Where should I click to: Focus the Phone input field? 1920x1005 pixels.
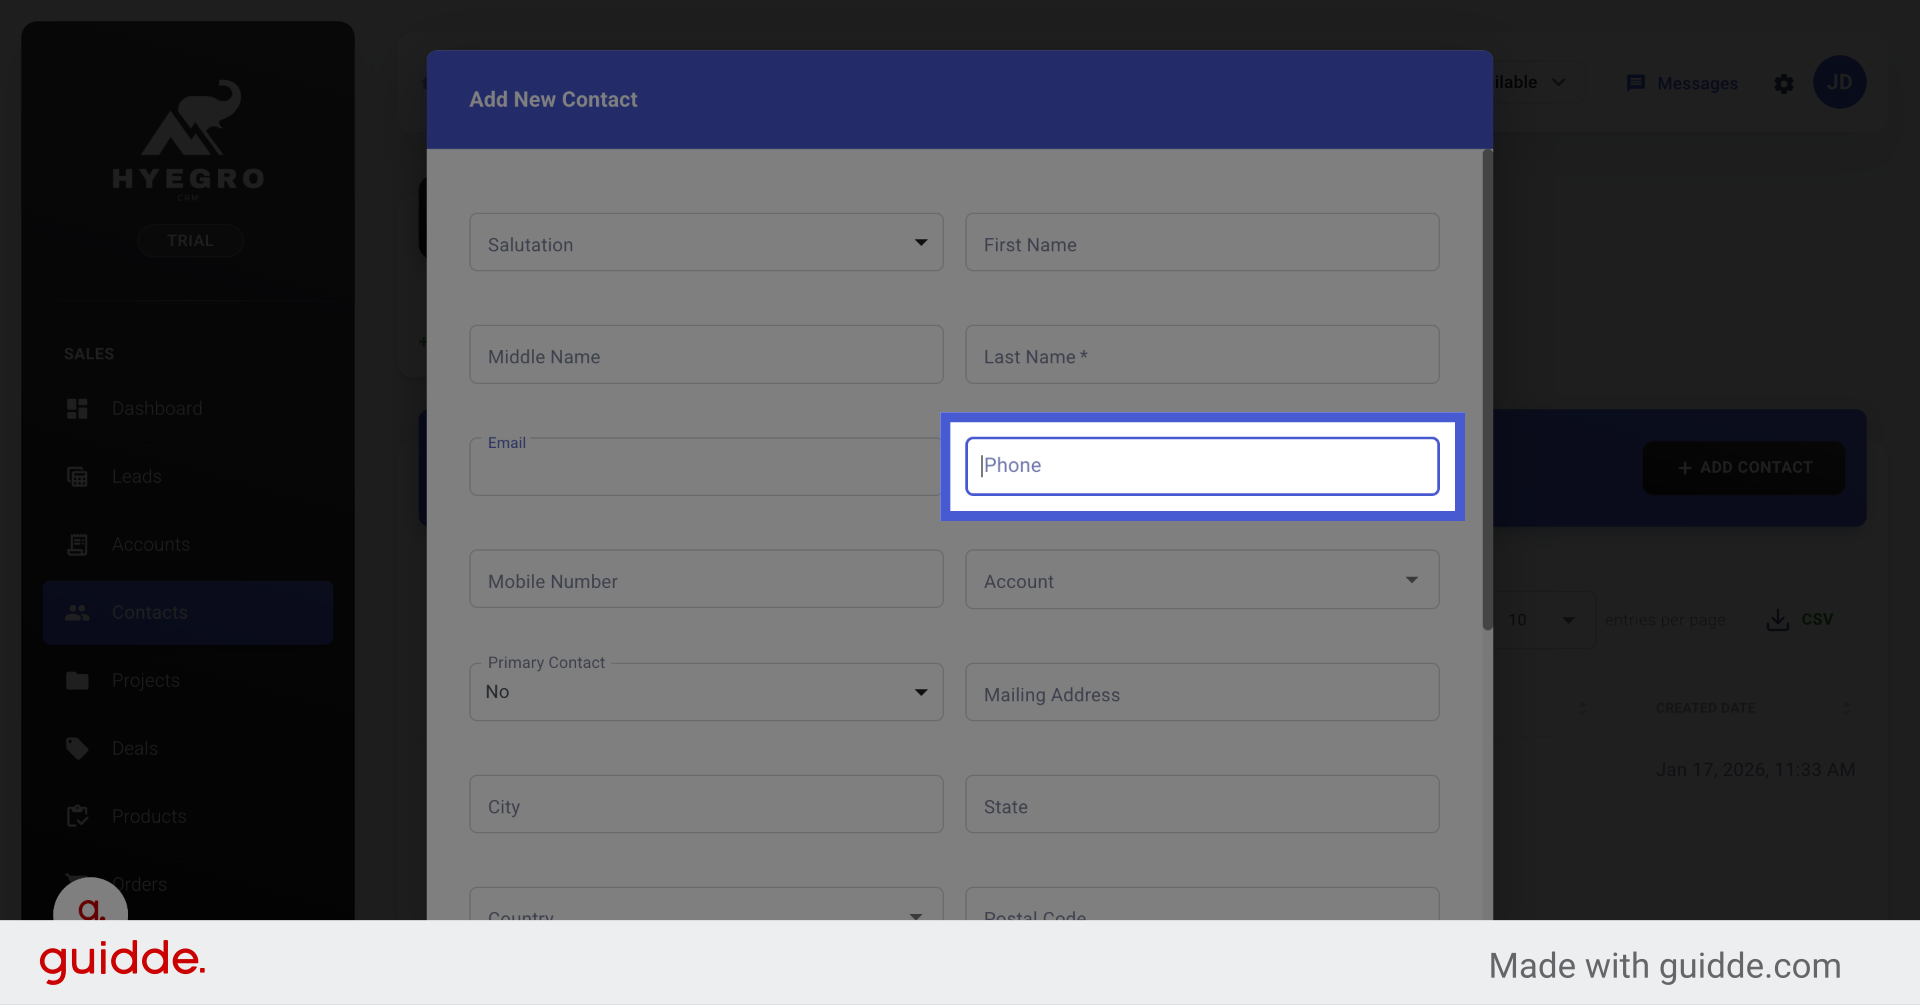[x=1201, y=465]
